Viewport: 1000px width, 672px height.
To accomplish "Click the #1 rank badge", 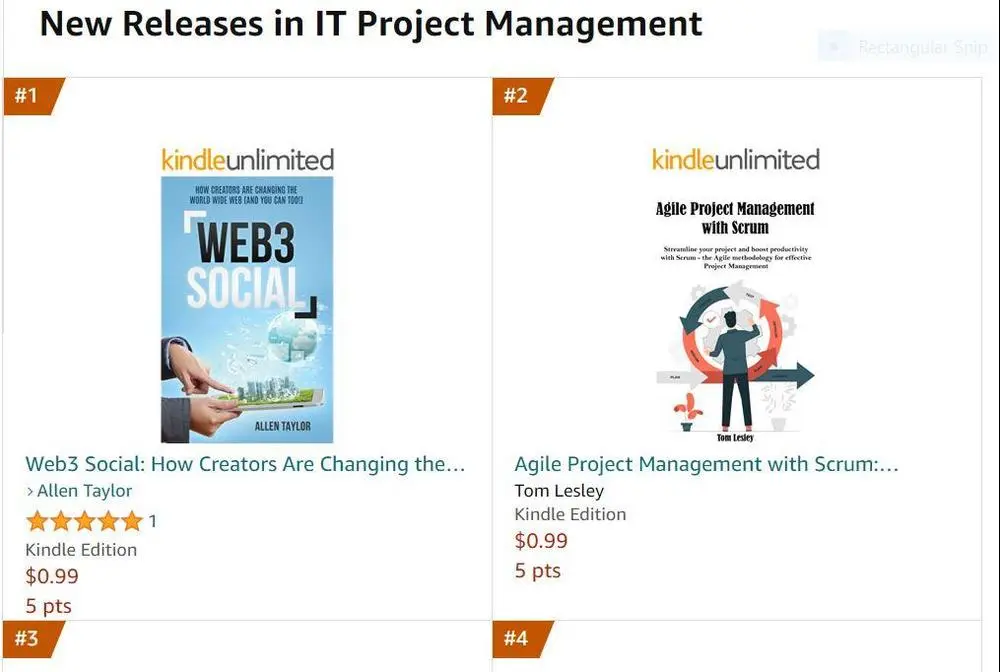I will pos(28,96).
